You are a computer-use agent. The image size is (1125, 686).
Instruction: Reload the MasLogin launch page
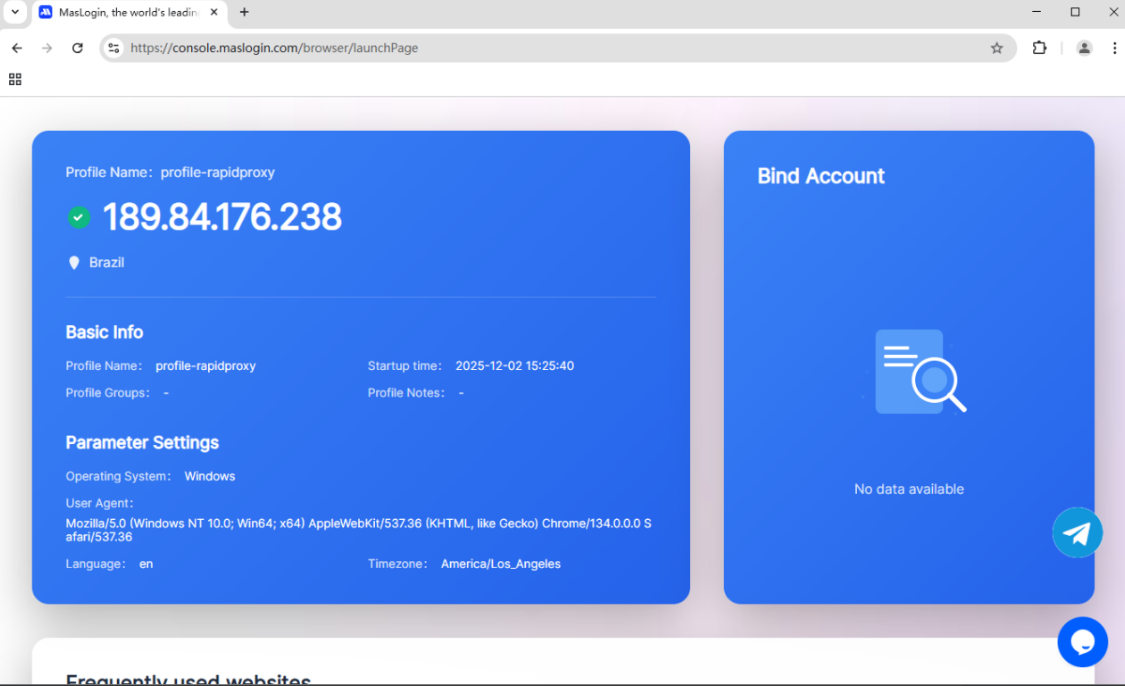pyautogui.click(x=77, y=48)
